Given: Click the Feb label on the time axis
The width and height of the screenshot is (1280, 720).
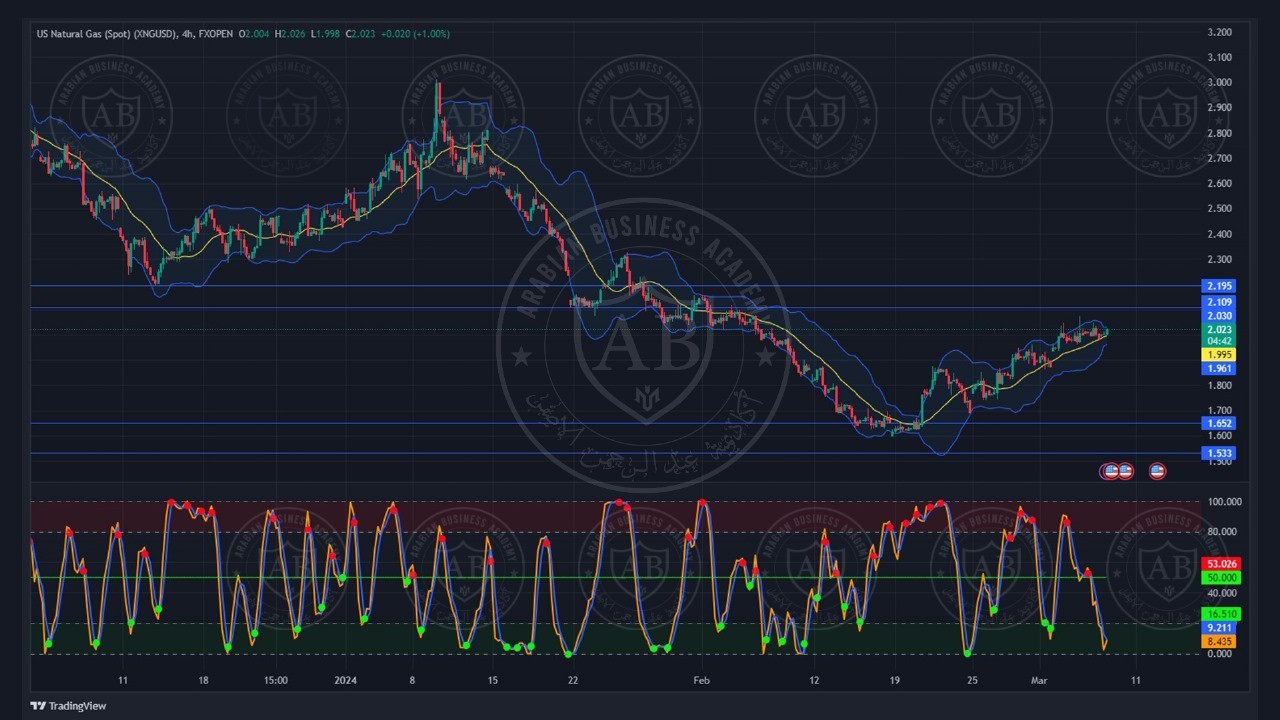Looking at the screenshot, I should click(701, 681).
